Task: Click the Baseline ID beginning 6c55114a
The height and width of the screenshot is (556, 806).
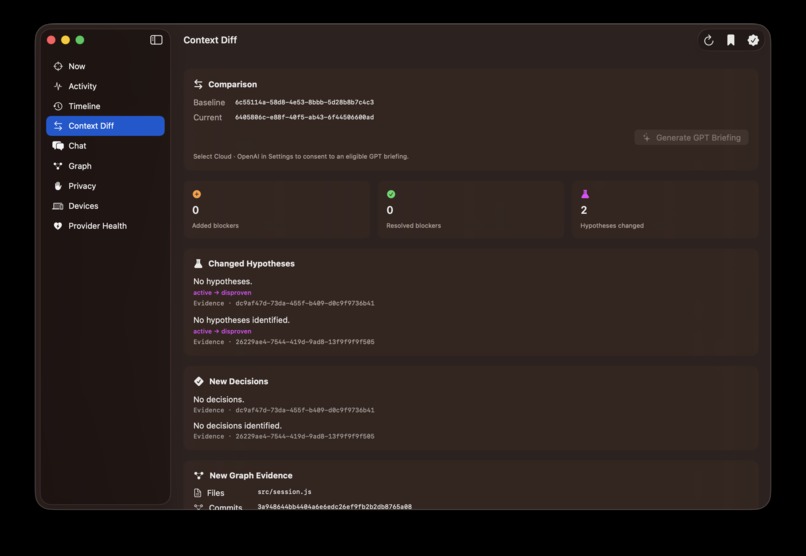Action: (x=304, y=102)
